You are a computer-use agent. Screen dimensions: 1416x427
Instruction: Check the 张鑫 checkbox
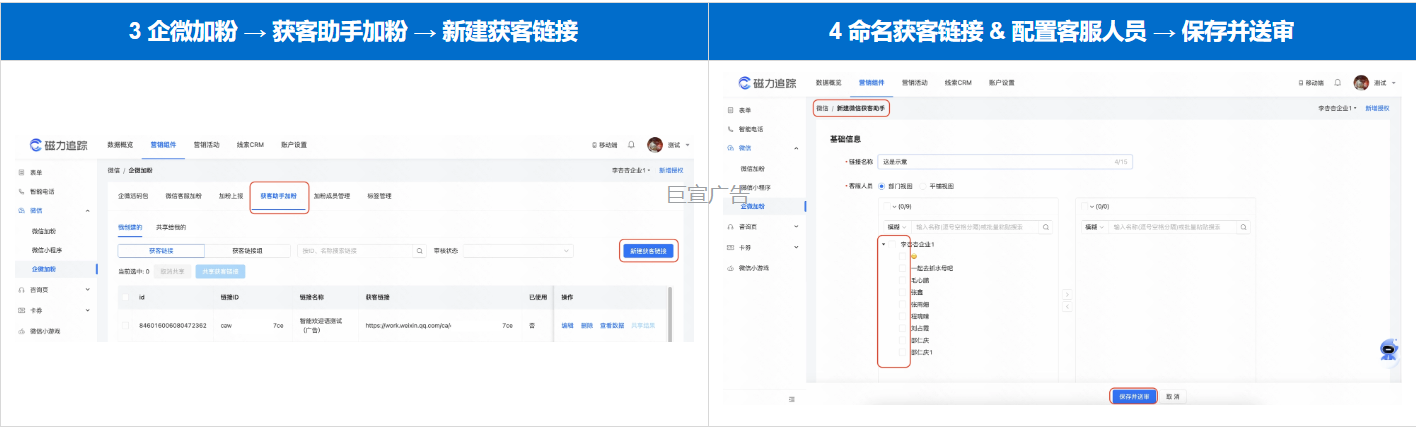903,292
